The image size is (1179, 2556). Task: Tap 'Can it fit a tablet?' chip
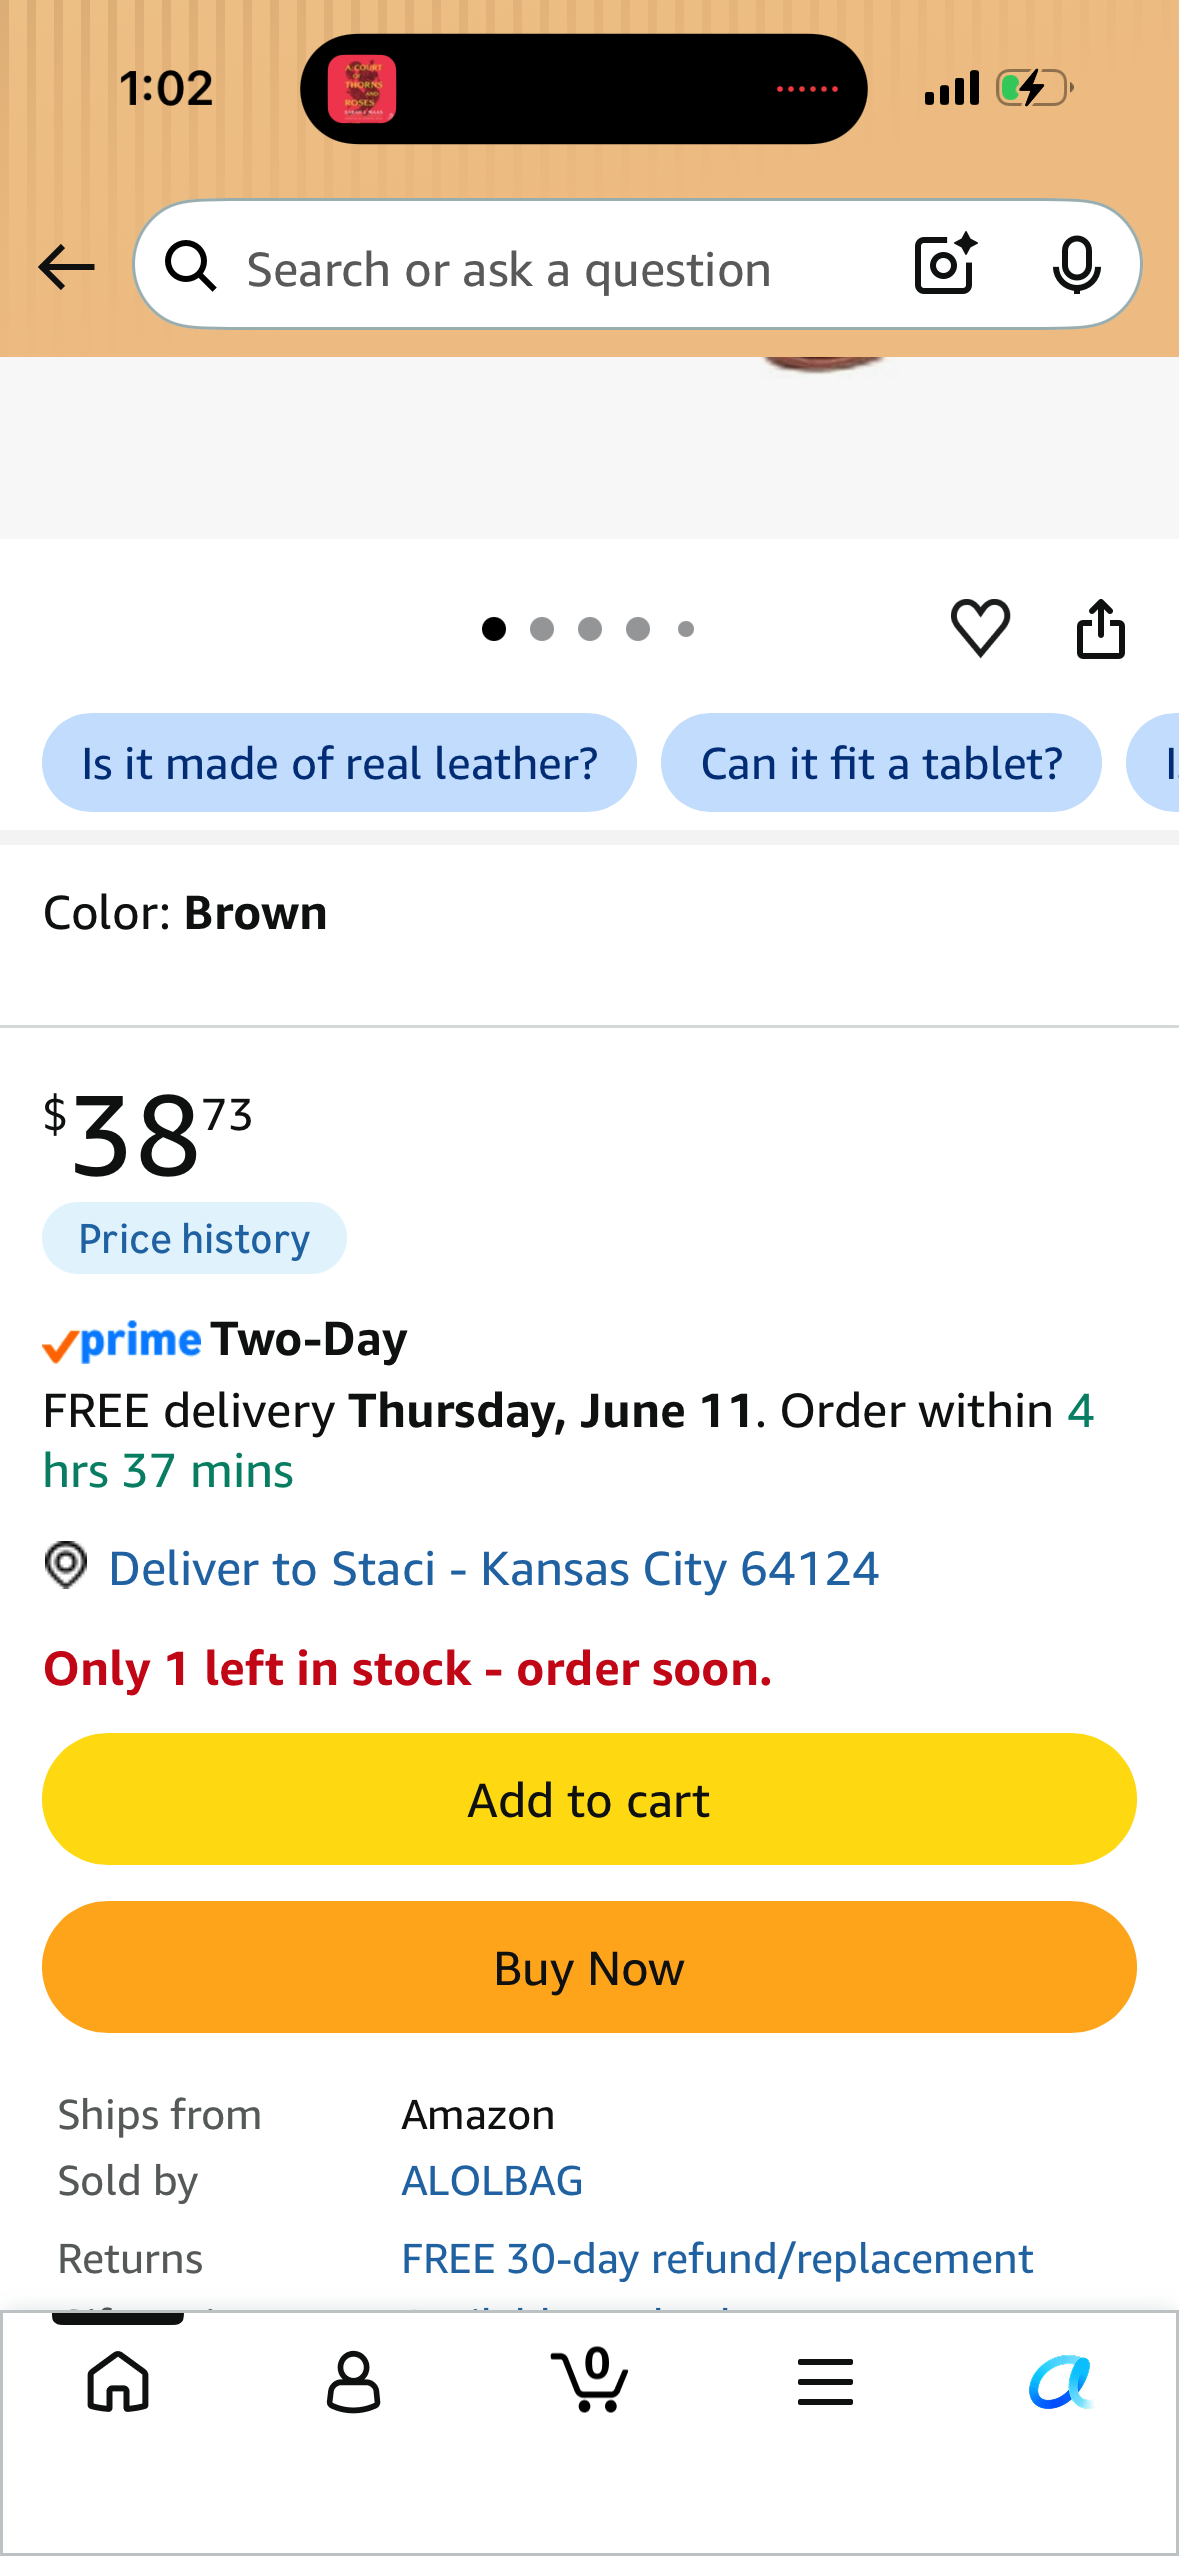881,763
